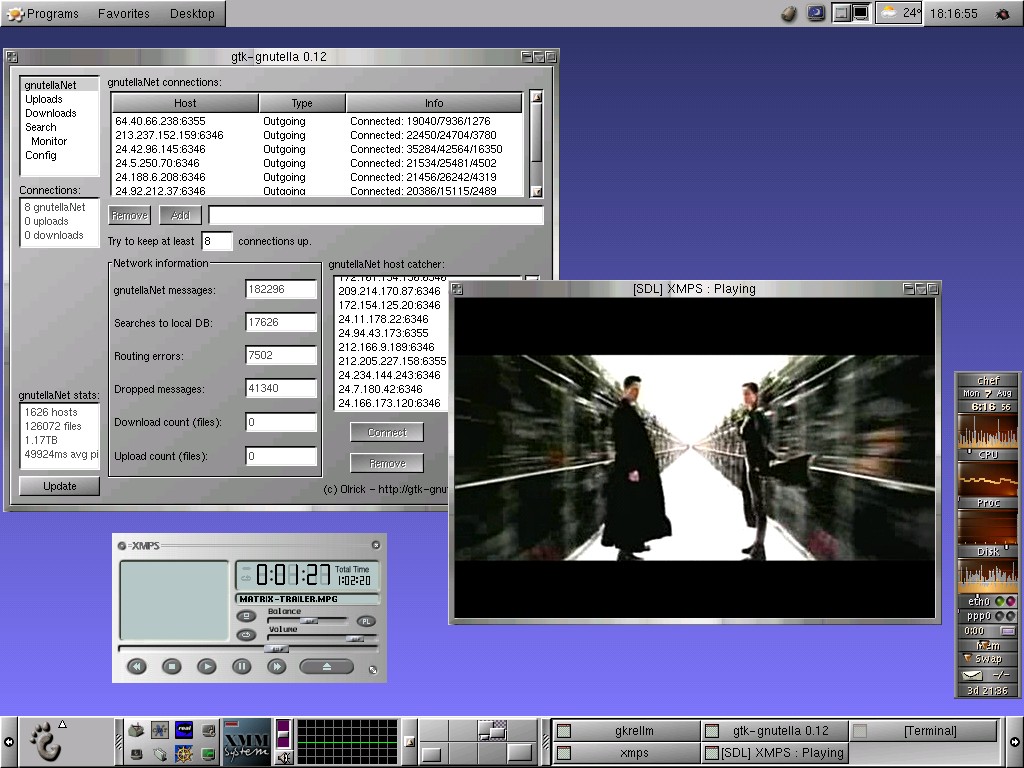The width and height of the screenshot is (1024, 768).
Task: Click the XMPS rewind button
Action: 136,666
